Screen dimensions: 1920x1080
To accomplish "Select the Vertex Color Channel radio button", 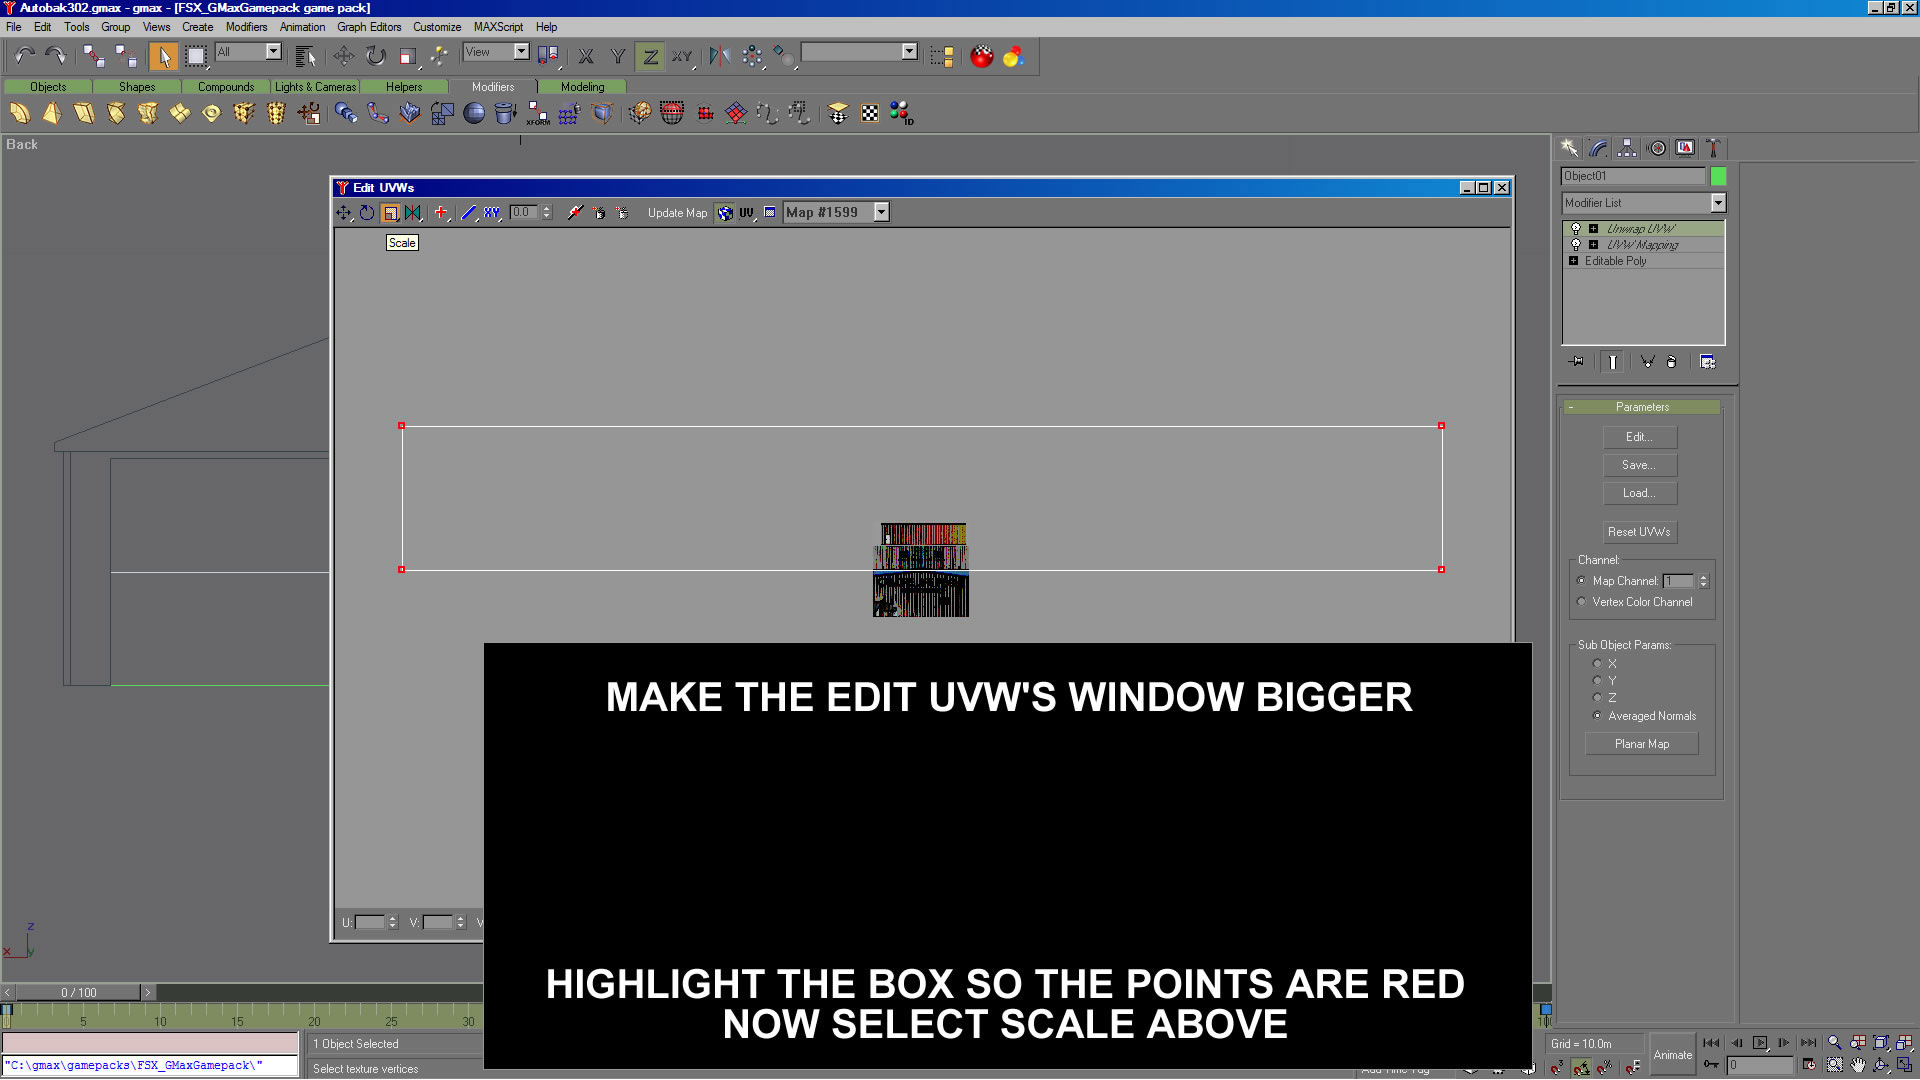I will point(1582,602).
